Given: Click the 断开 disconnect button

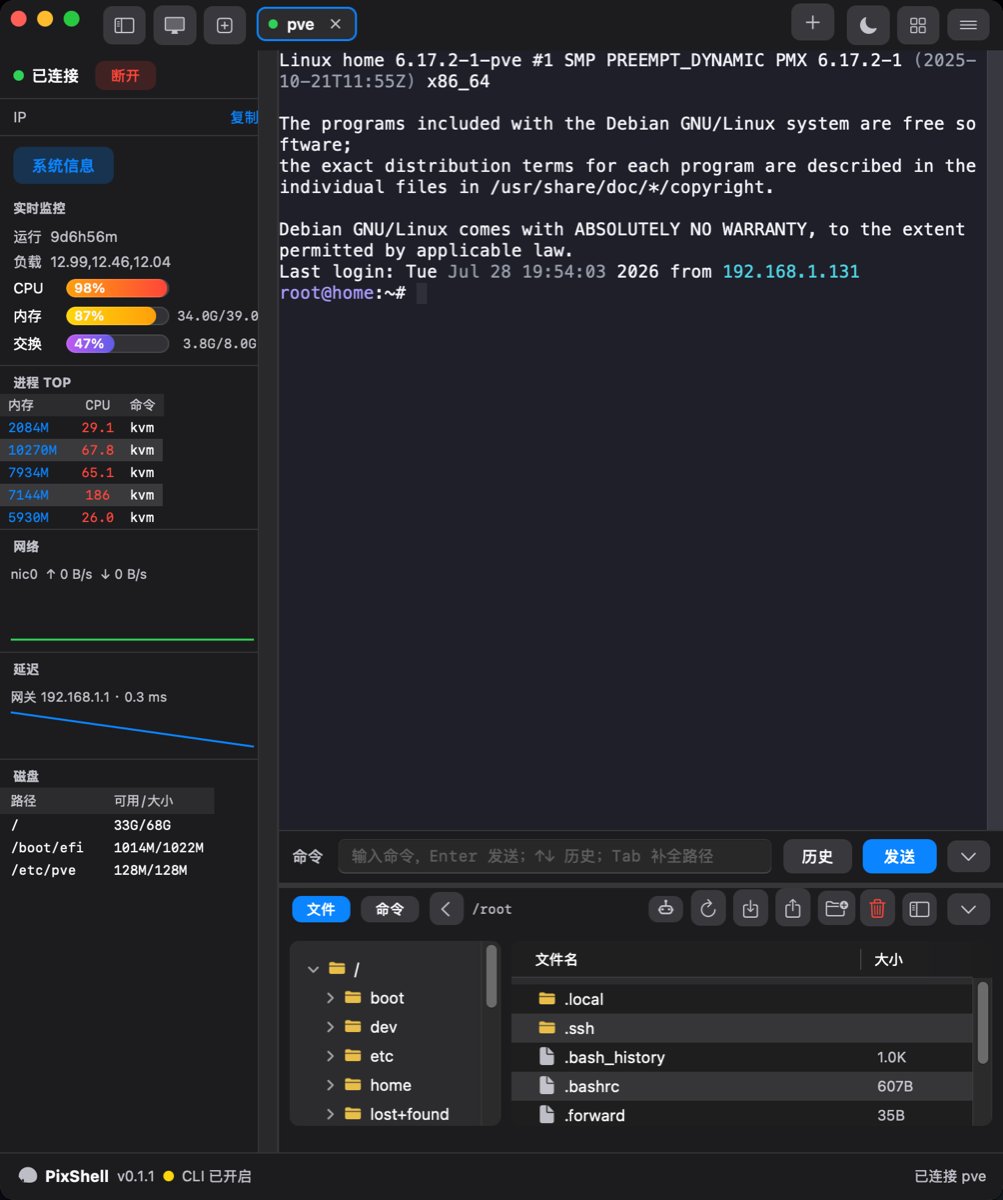Looking at the screenshot, I should tap(125, 76).
